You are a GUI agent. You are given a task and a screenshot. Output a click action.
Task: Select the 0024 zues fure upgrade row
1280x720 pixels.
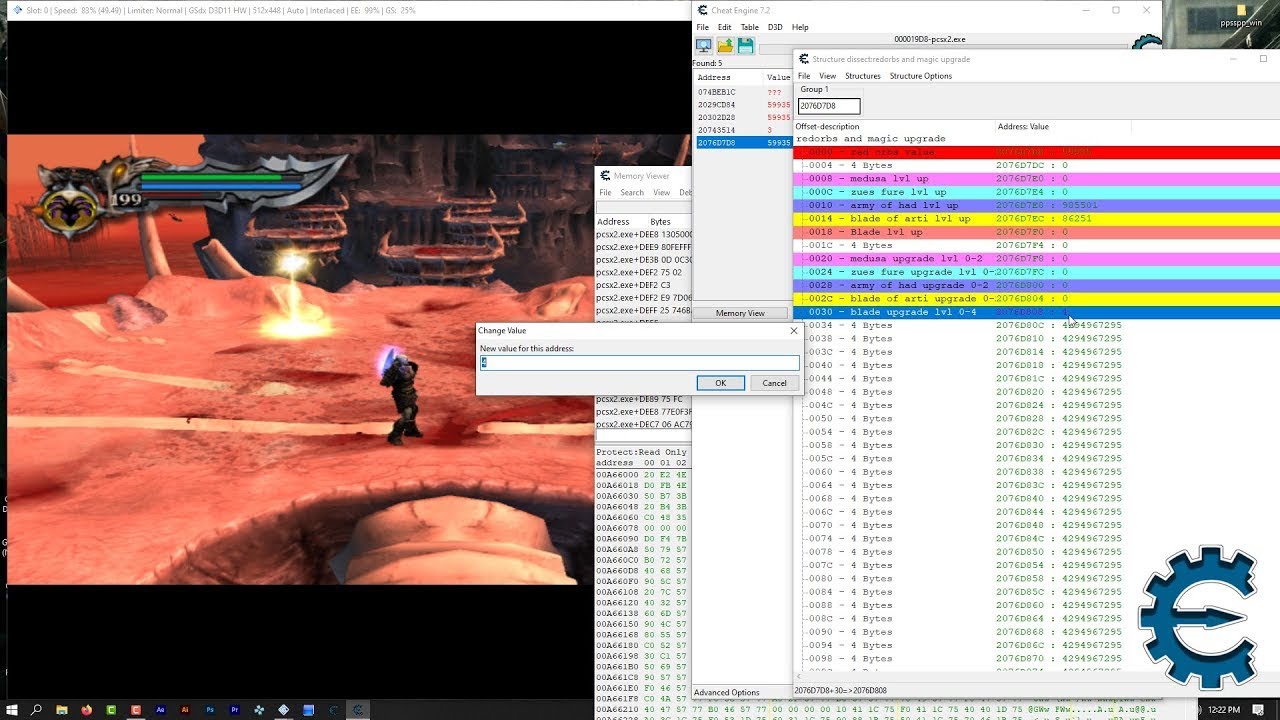click(1037, 272)
